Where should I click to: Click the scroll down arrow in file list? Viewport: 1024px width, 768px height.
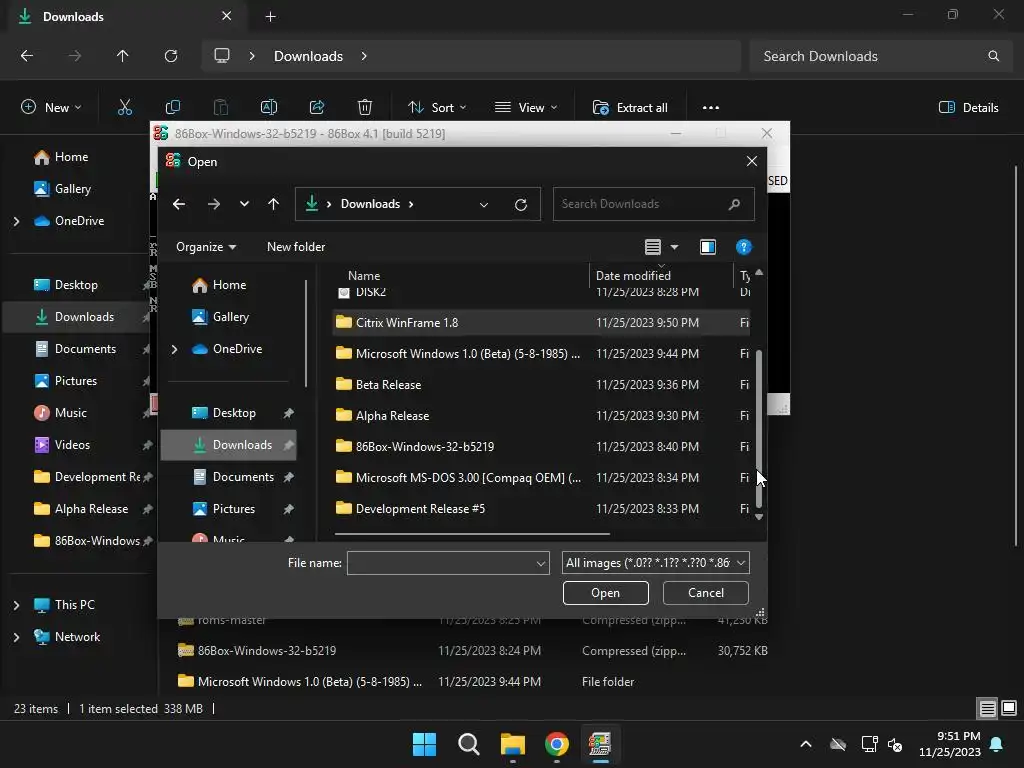click(x=758, y=517)
